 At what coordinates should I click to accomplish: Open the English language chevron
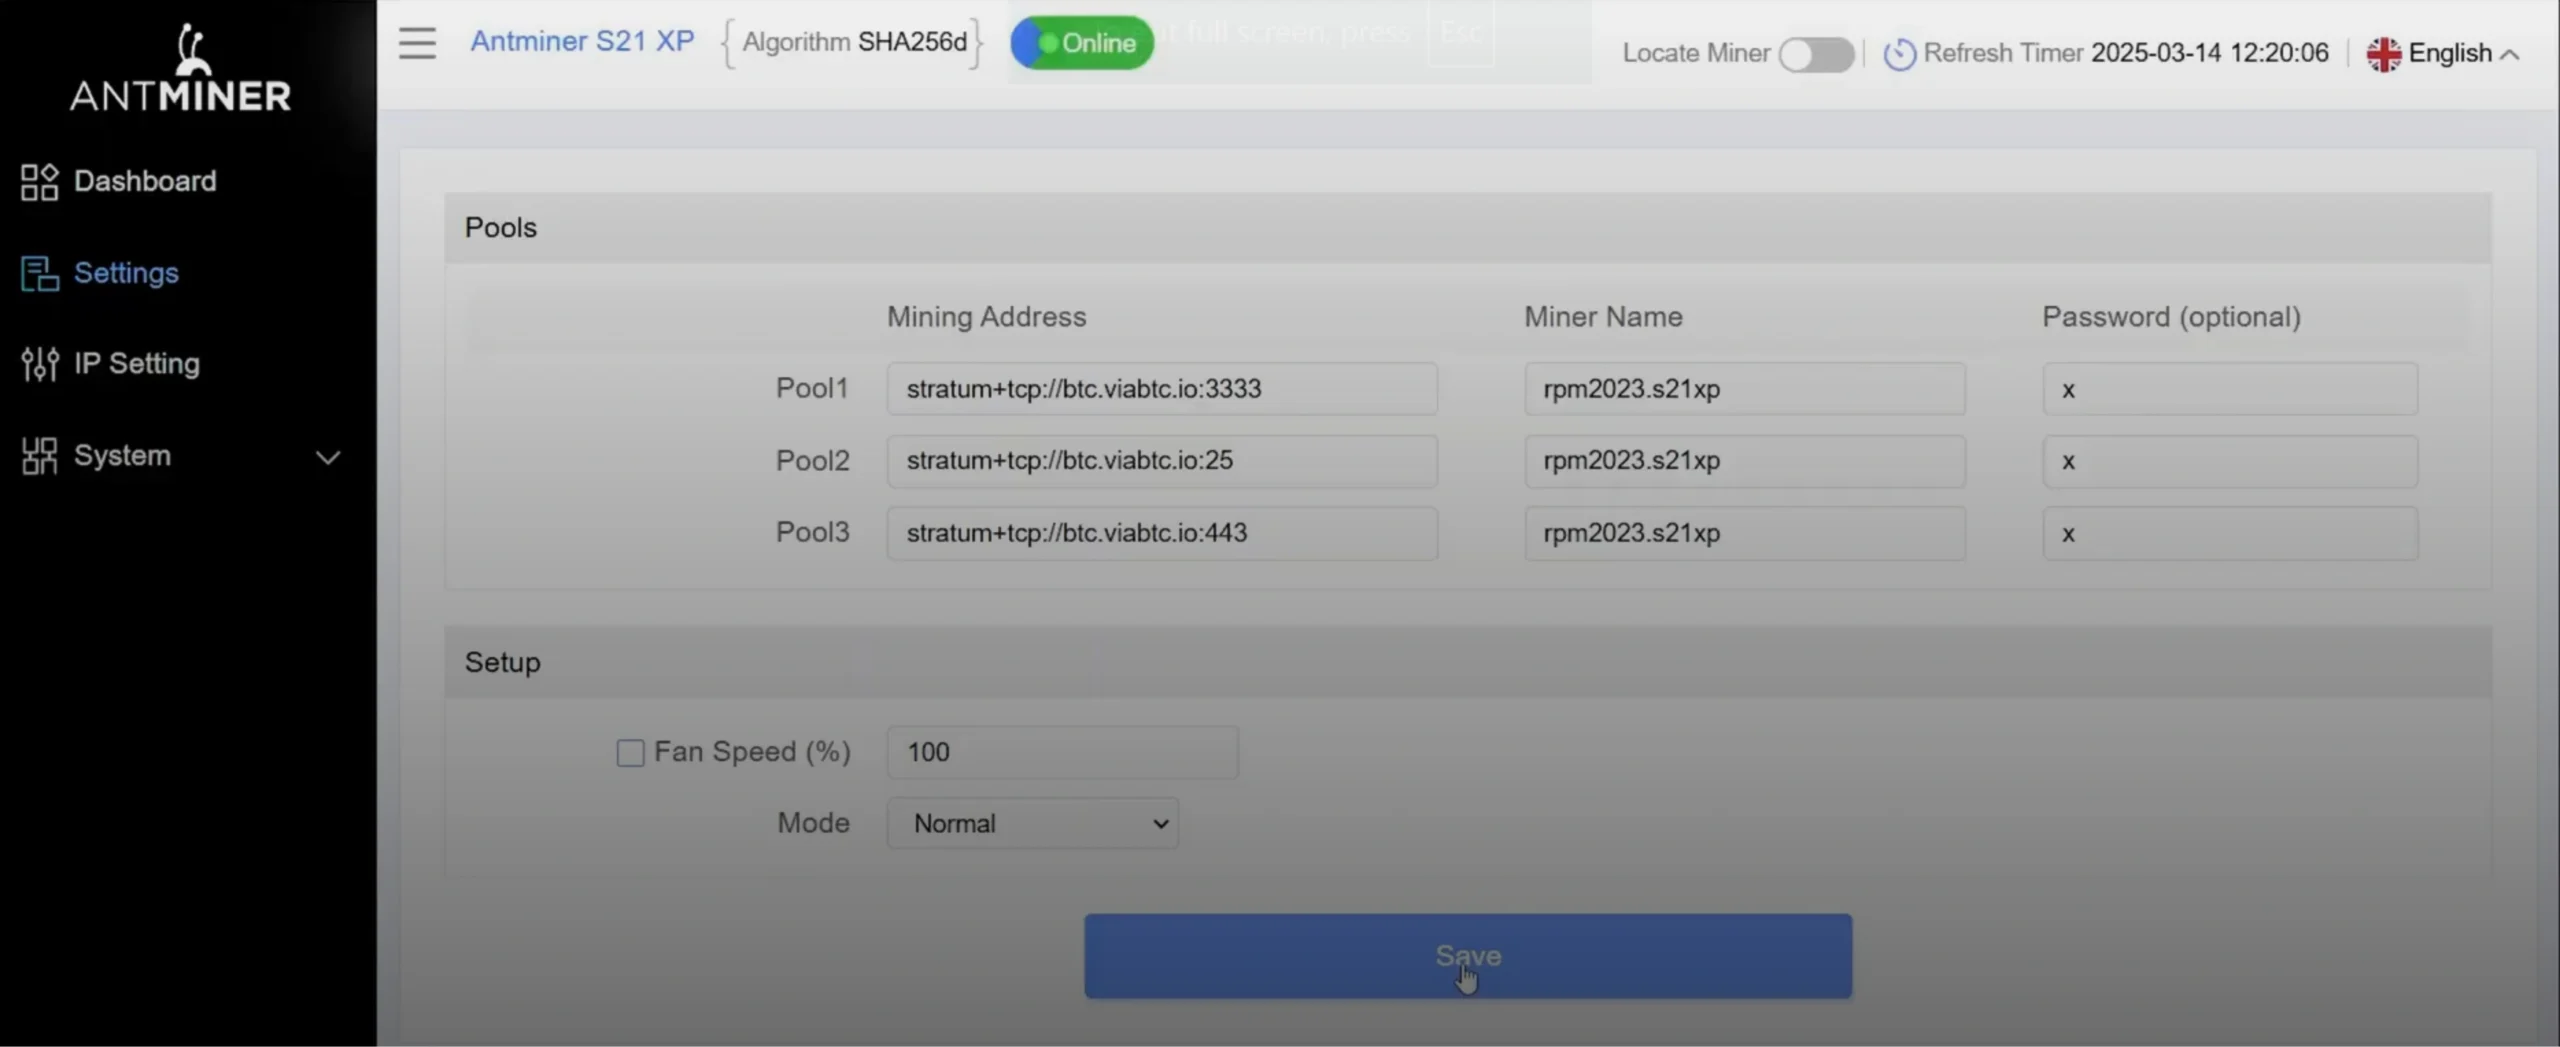[x=2509, y=55]
